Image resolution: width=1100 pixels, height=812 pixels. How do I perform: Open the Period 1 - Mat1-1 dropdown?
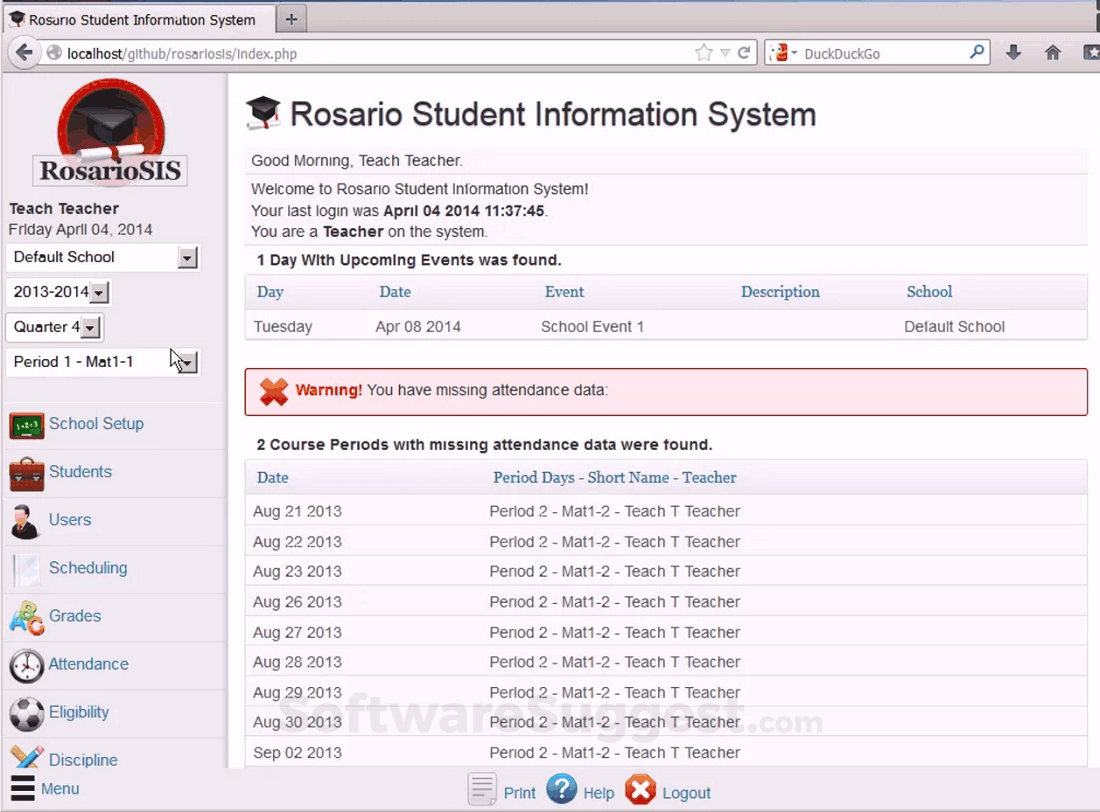click(x=187, y=362)
